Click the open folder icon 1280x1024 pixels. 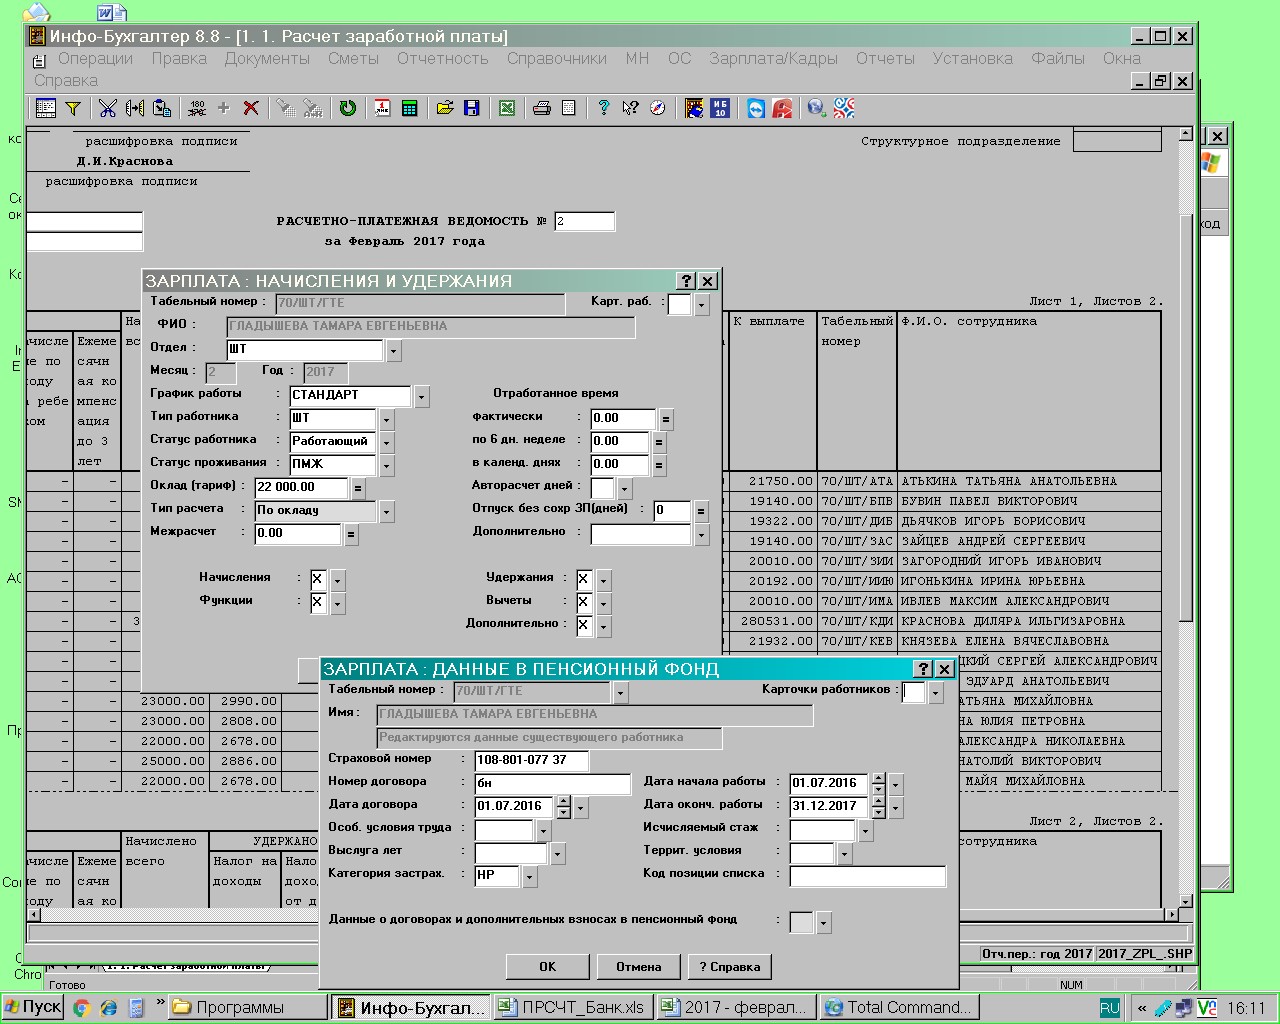[x=445, y=108]
